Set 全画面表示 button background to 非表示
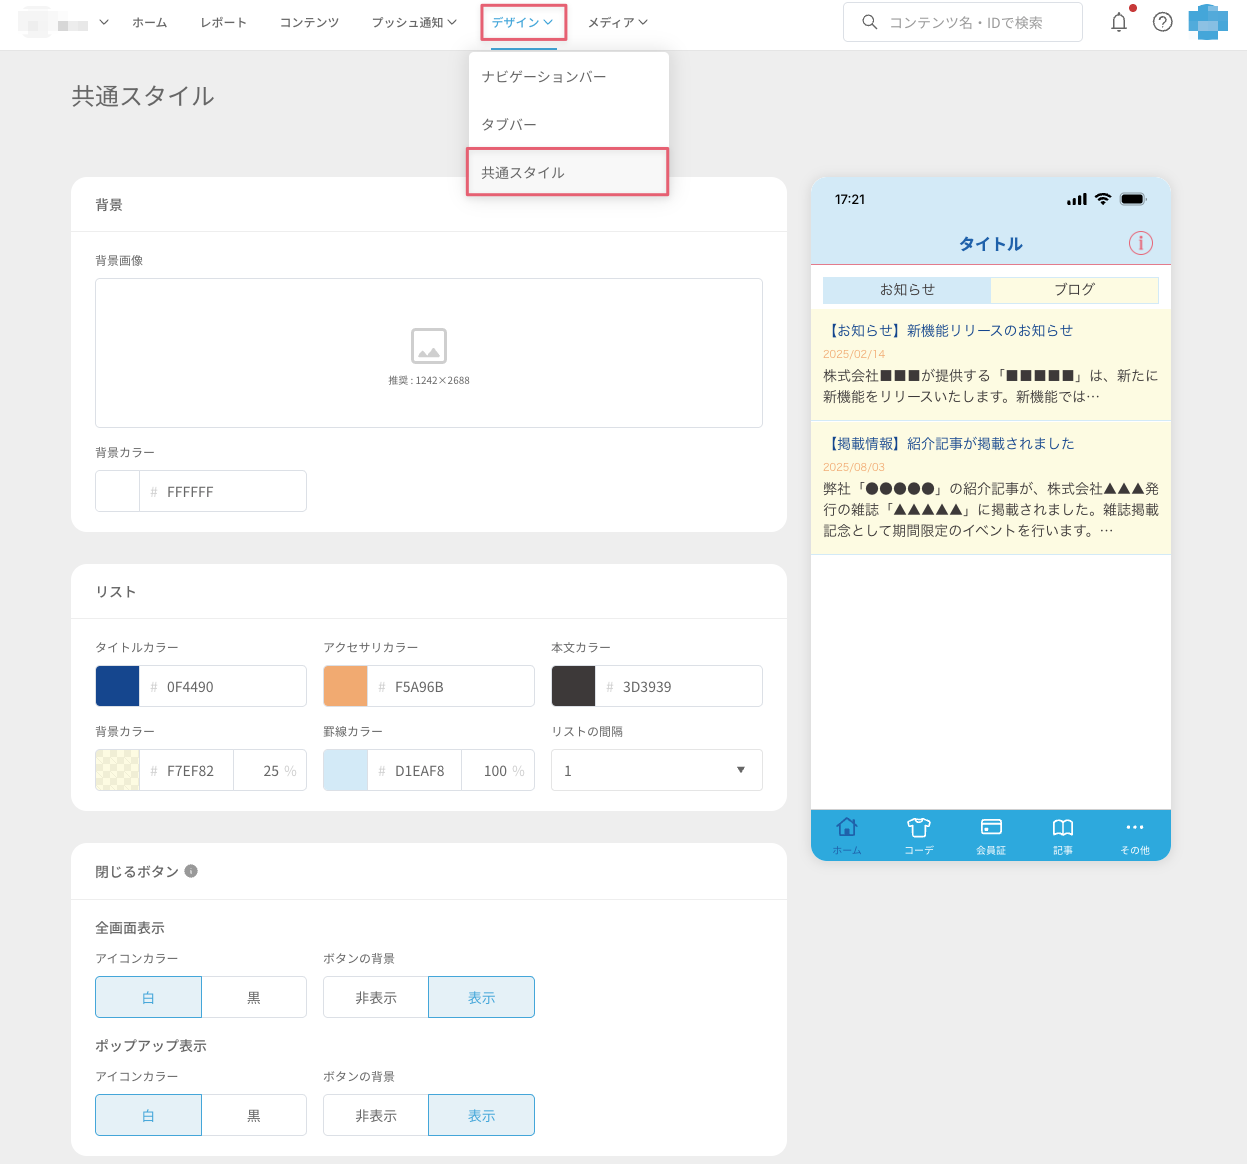 [x=376, y=997]
